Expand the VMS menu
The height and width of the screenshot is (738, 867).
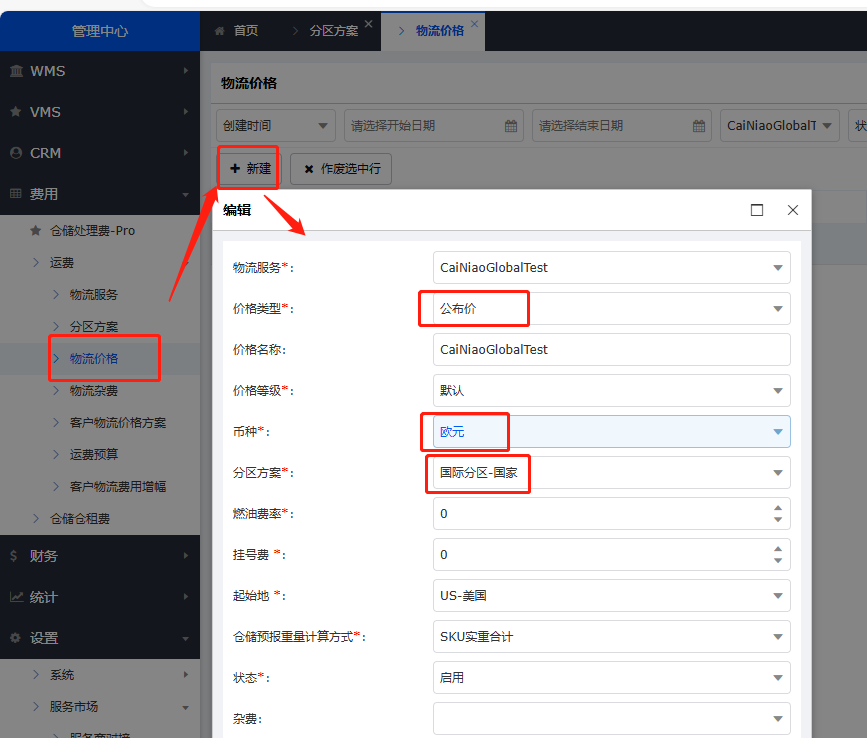click(100, 112)
